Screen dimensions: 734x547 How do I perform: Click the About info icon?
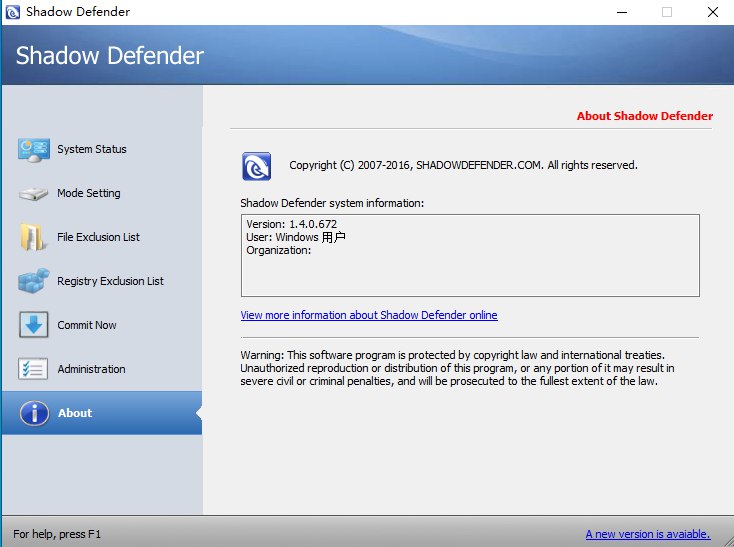tap(34, 413)
